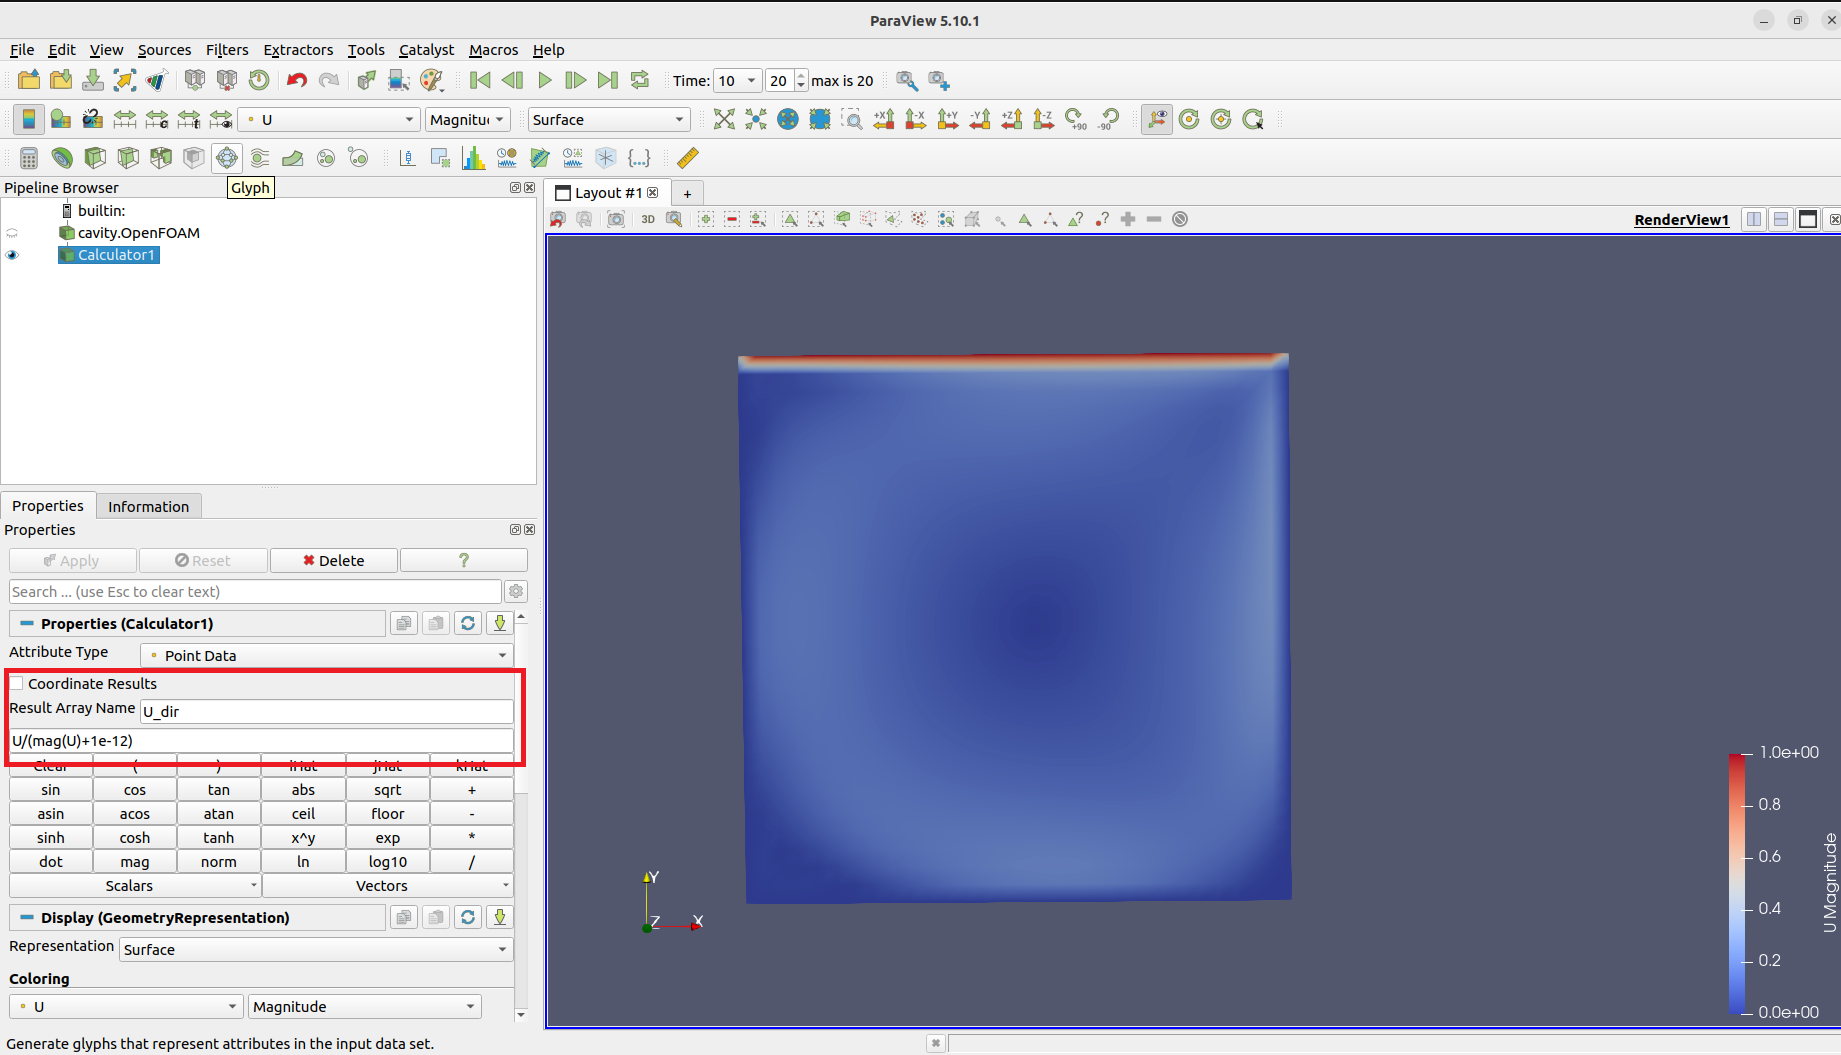Viewport: 1841px width, 1055px height.
Task: Open the Sources menu
Action: click(x=164, y=50)
